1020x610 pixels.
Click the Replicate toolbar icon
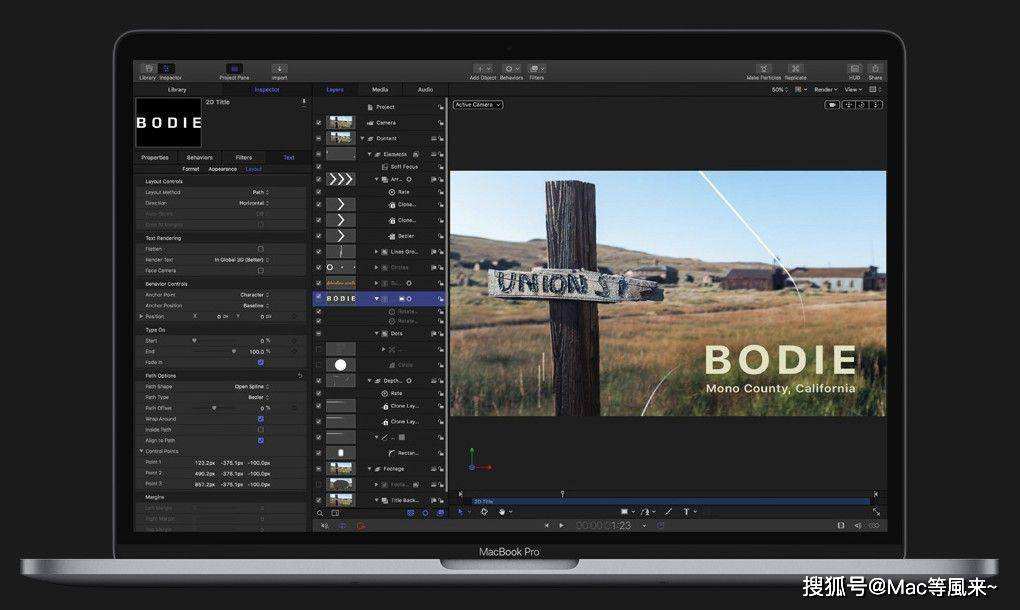795,69
